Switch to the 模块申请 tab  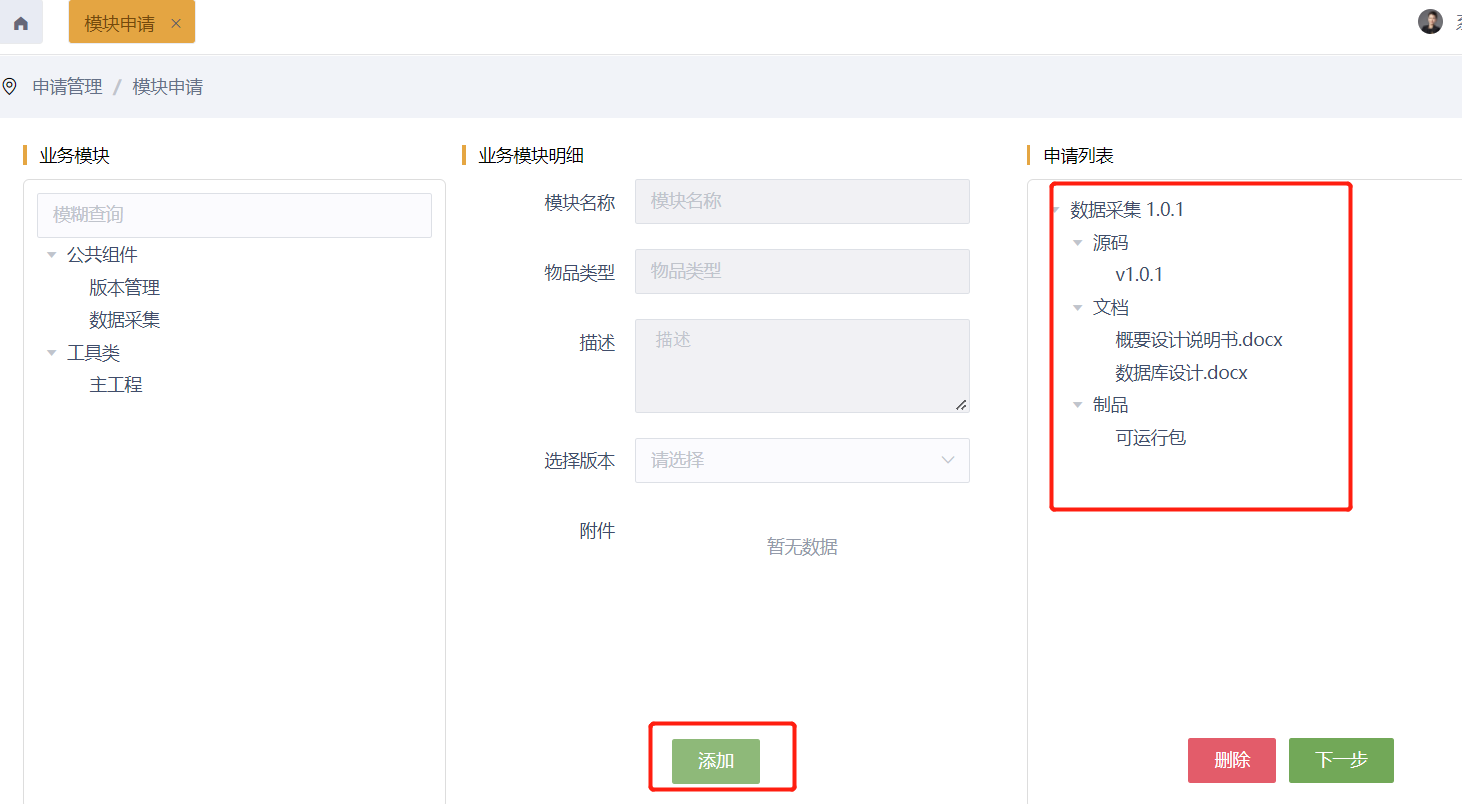119,23
